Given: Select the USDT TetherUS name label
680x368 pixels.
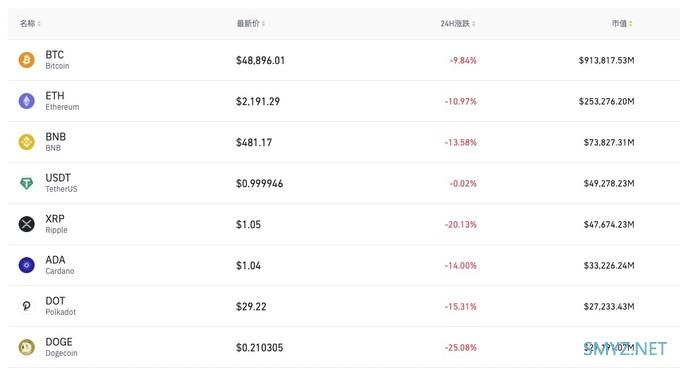Looking at the screenshot, I should 61,183.
